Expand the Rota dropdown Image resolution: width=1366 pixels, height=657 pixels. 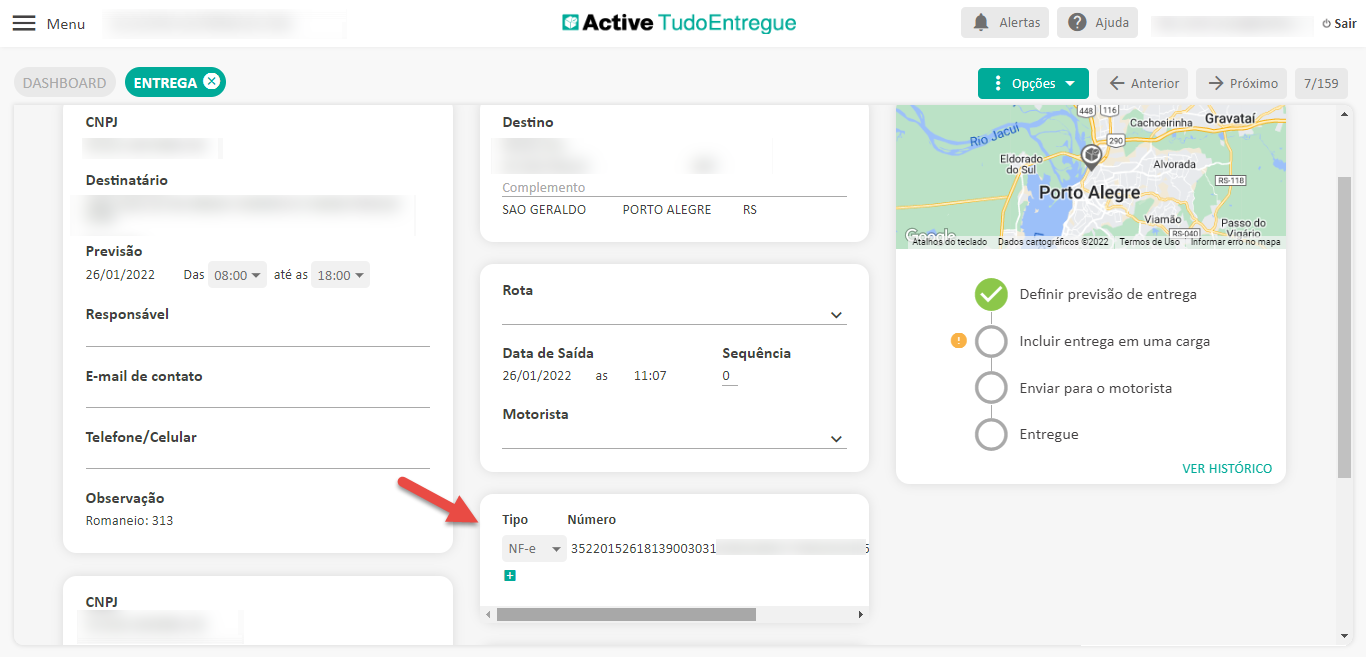pyautogui.click(x=836, y=316)
